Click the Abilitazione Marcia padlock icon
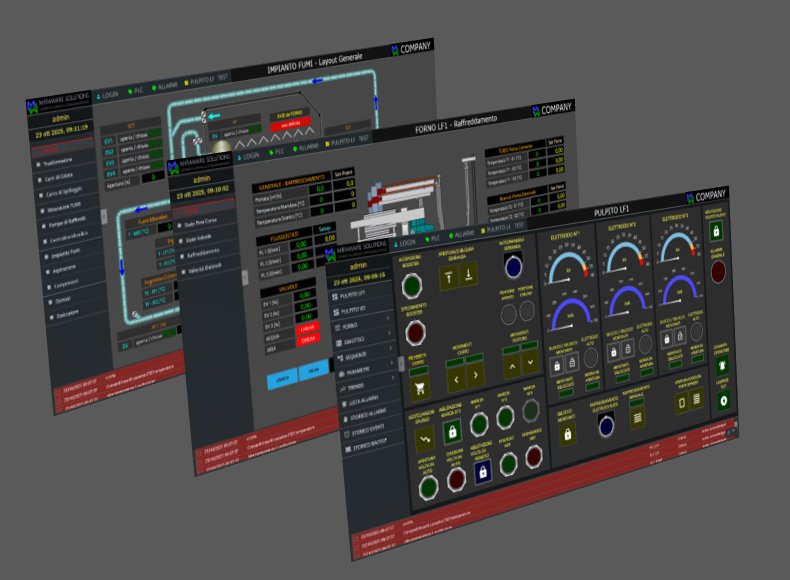The height and width of the screenshot is (580, 790). click(x=451, y=431)
